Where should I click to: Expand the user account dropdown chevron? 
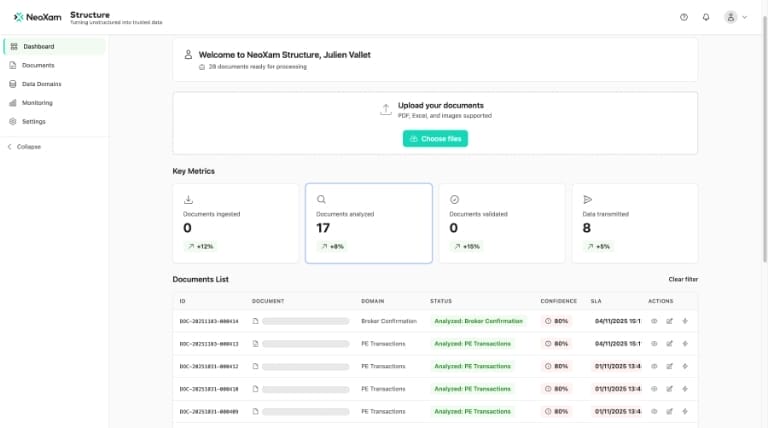744,17
